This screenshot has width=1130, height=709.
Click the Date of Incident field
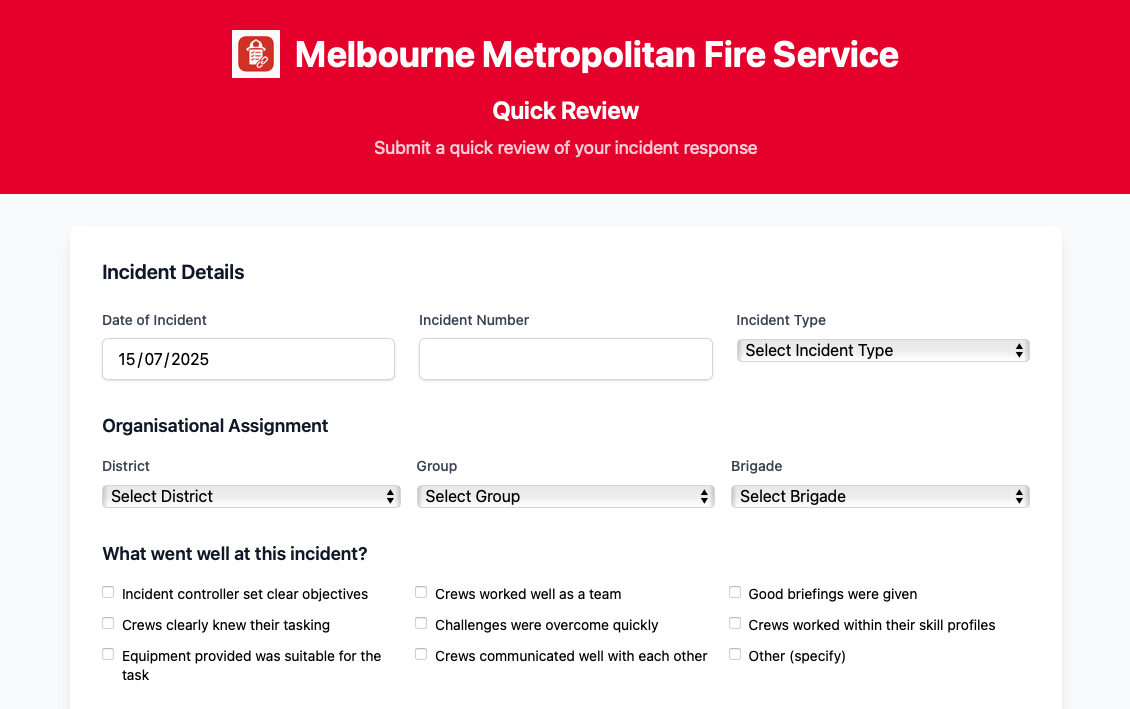[x=248, y=359]
